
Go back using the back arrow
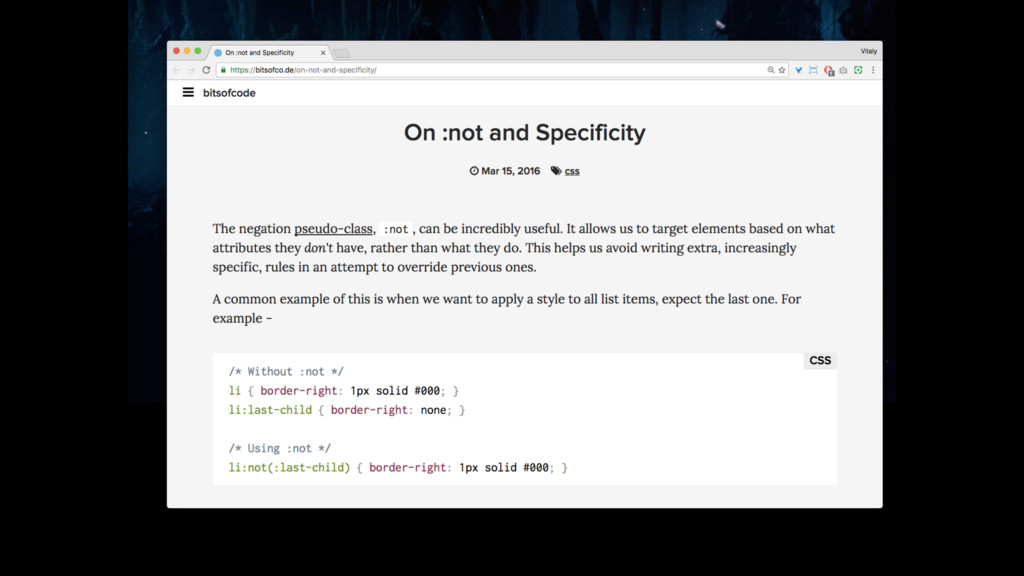pyautogui.click(x=176, y=70)
